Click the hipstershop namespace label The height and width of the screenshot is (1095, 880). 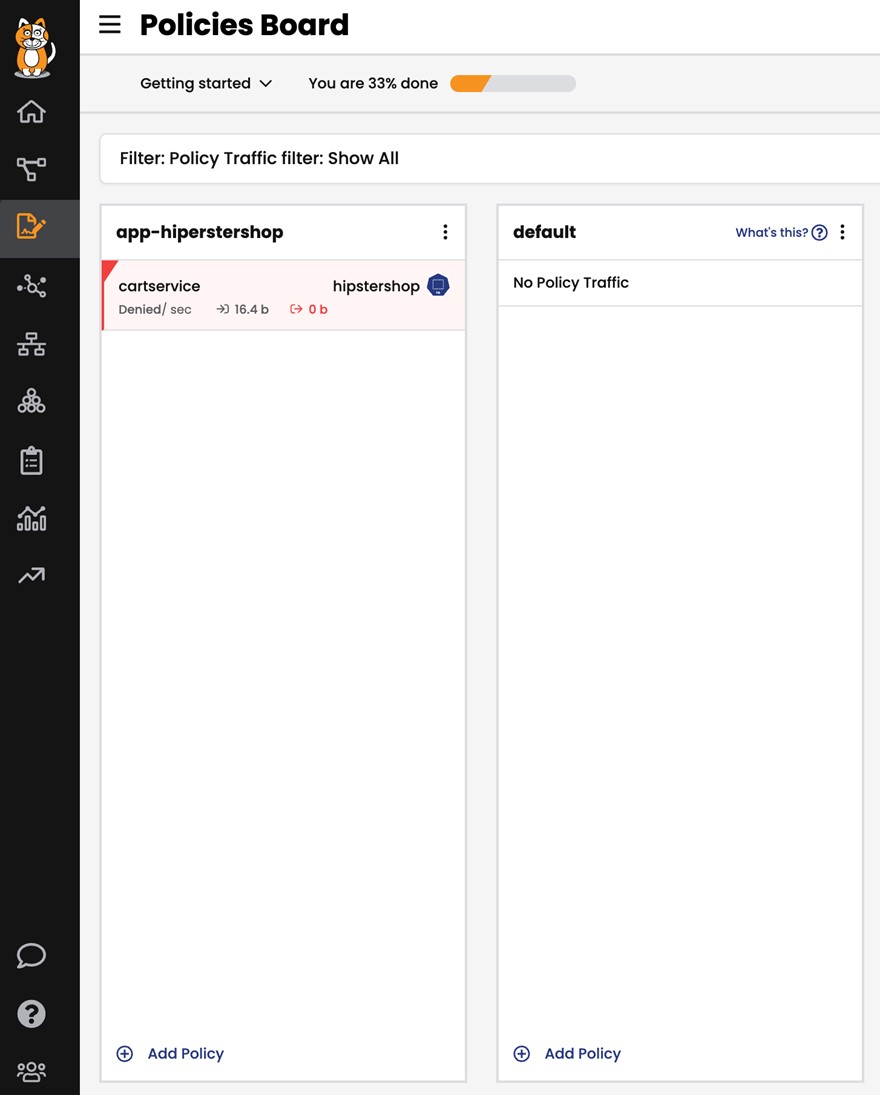(x=376, y=286)
